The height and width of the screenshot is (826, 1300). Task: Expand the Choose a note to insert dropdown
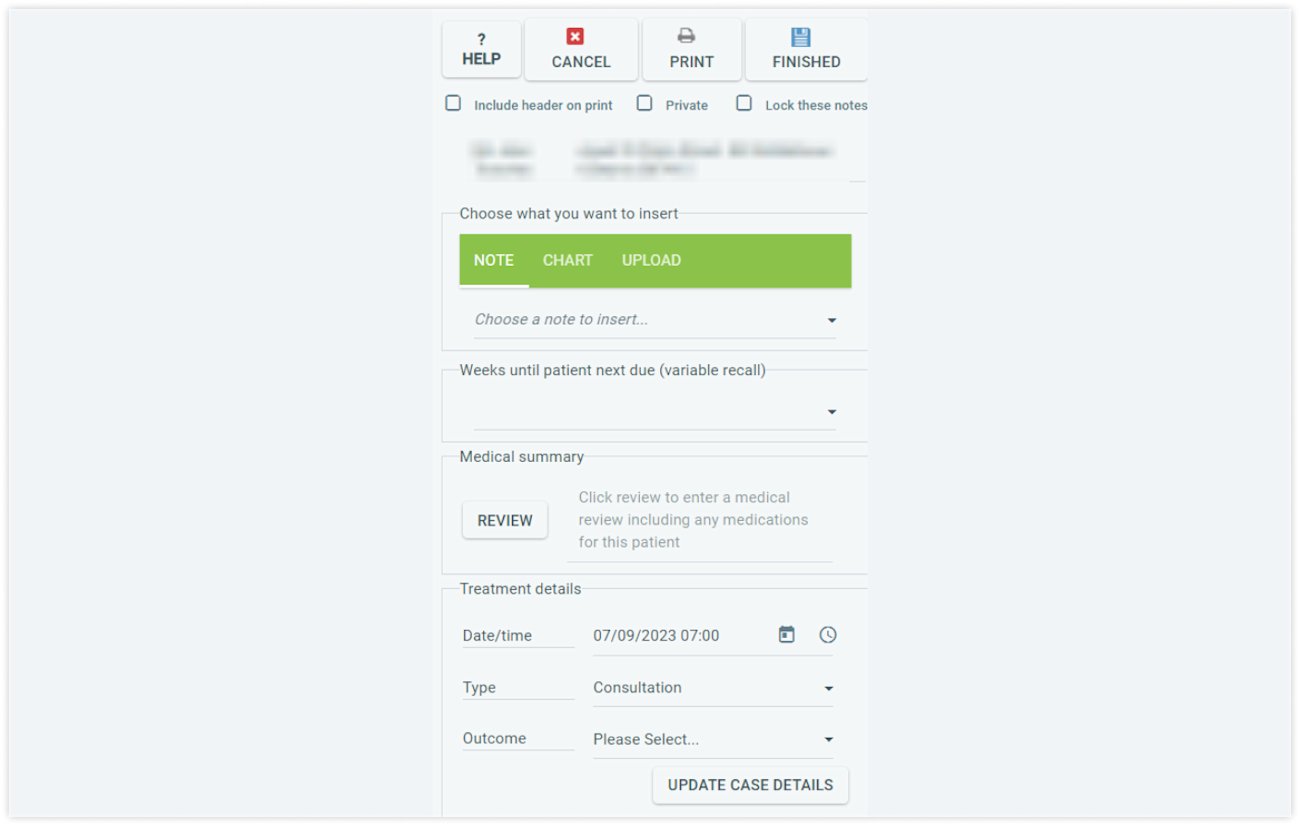655,320
